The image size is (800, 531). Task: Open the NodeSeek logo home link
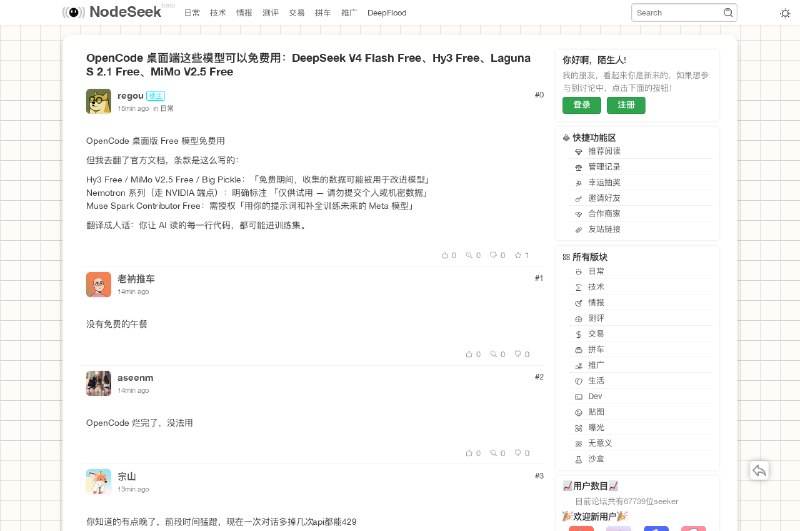click(112, 12)
